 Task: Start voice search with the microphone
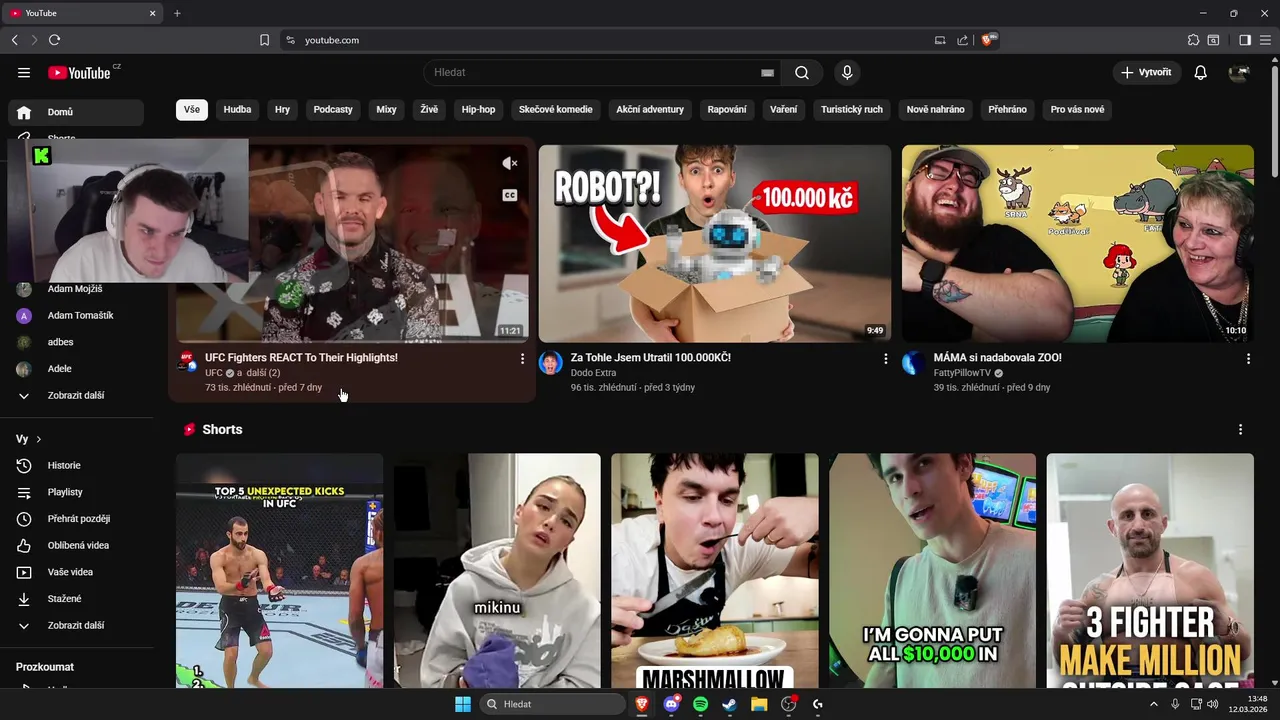click(x=847, y=72)
